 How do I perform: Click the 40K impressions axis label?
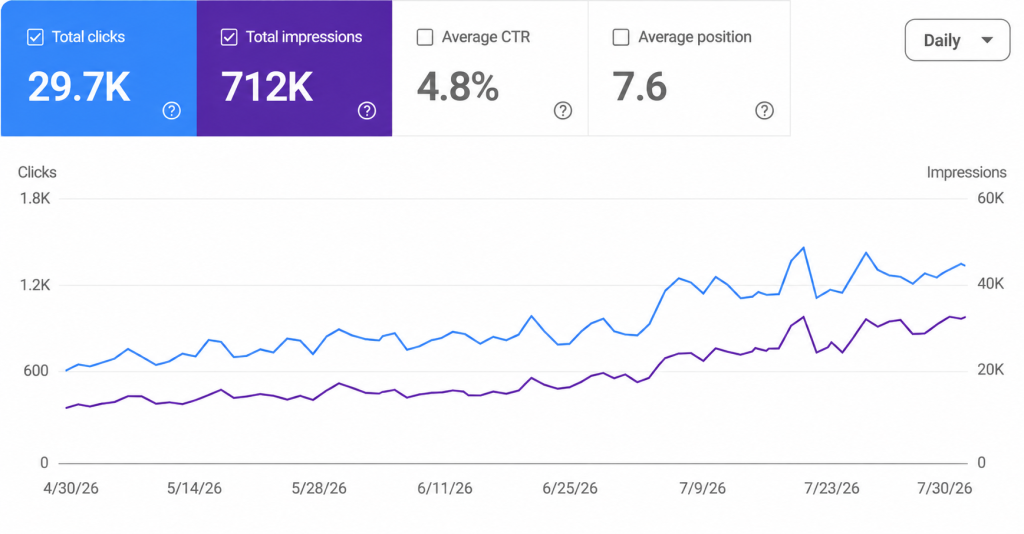[991, 284]
